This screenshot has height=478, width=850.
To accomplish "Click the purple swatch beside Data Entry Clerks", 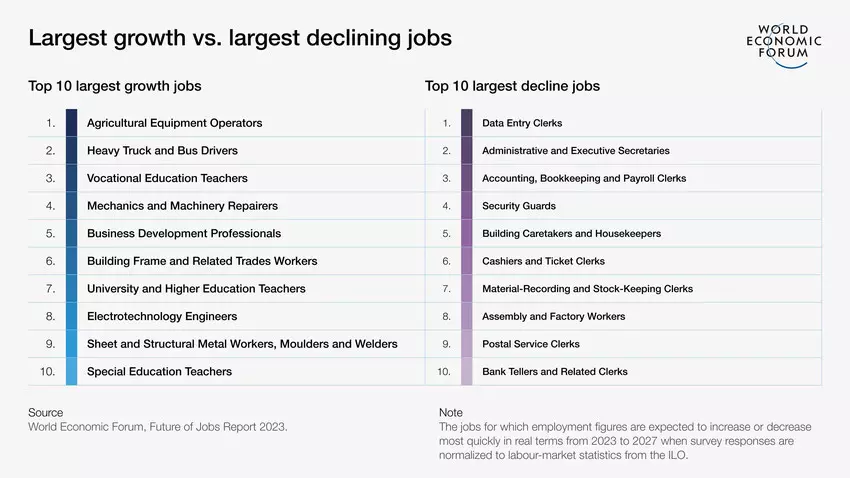I will coord(467,123).
